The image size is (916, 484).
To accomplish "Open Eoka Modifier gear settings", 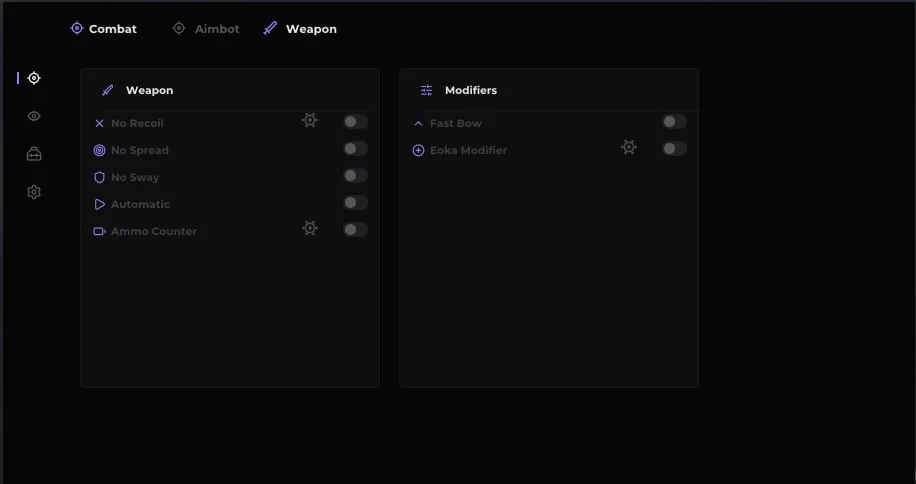I will (x=629, y=147).
